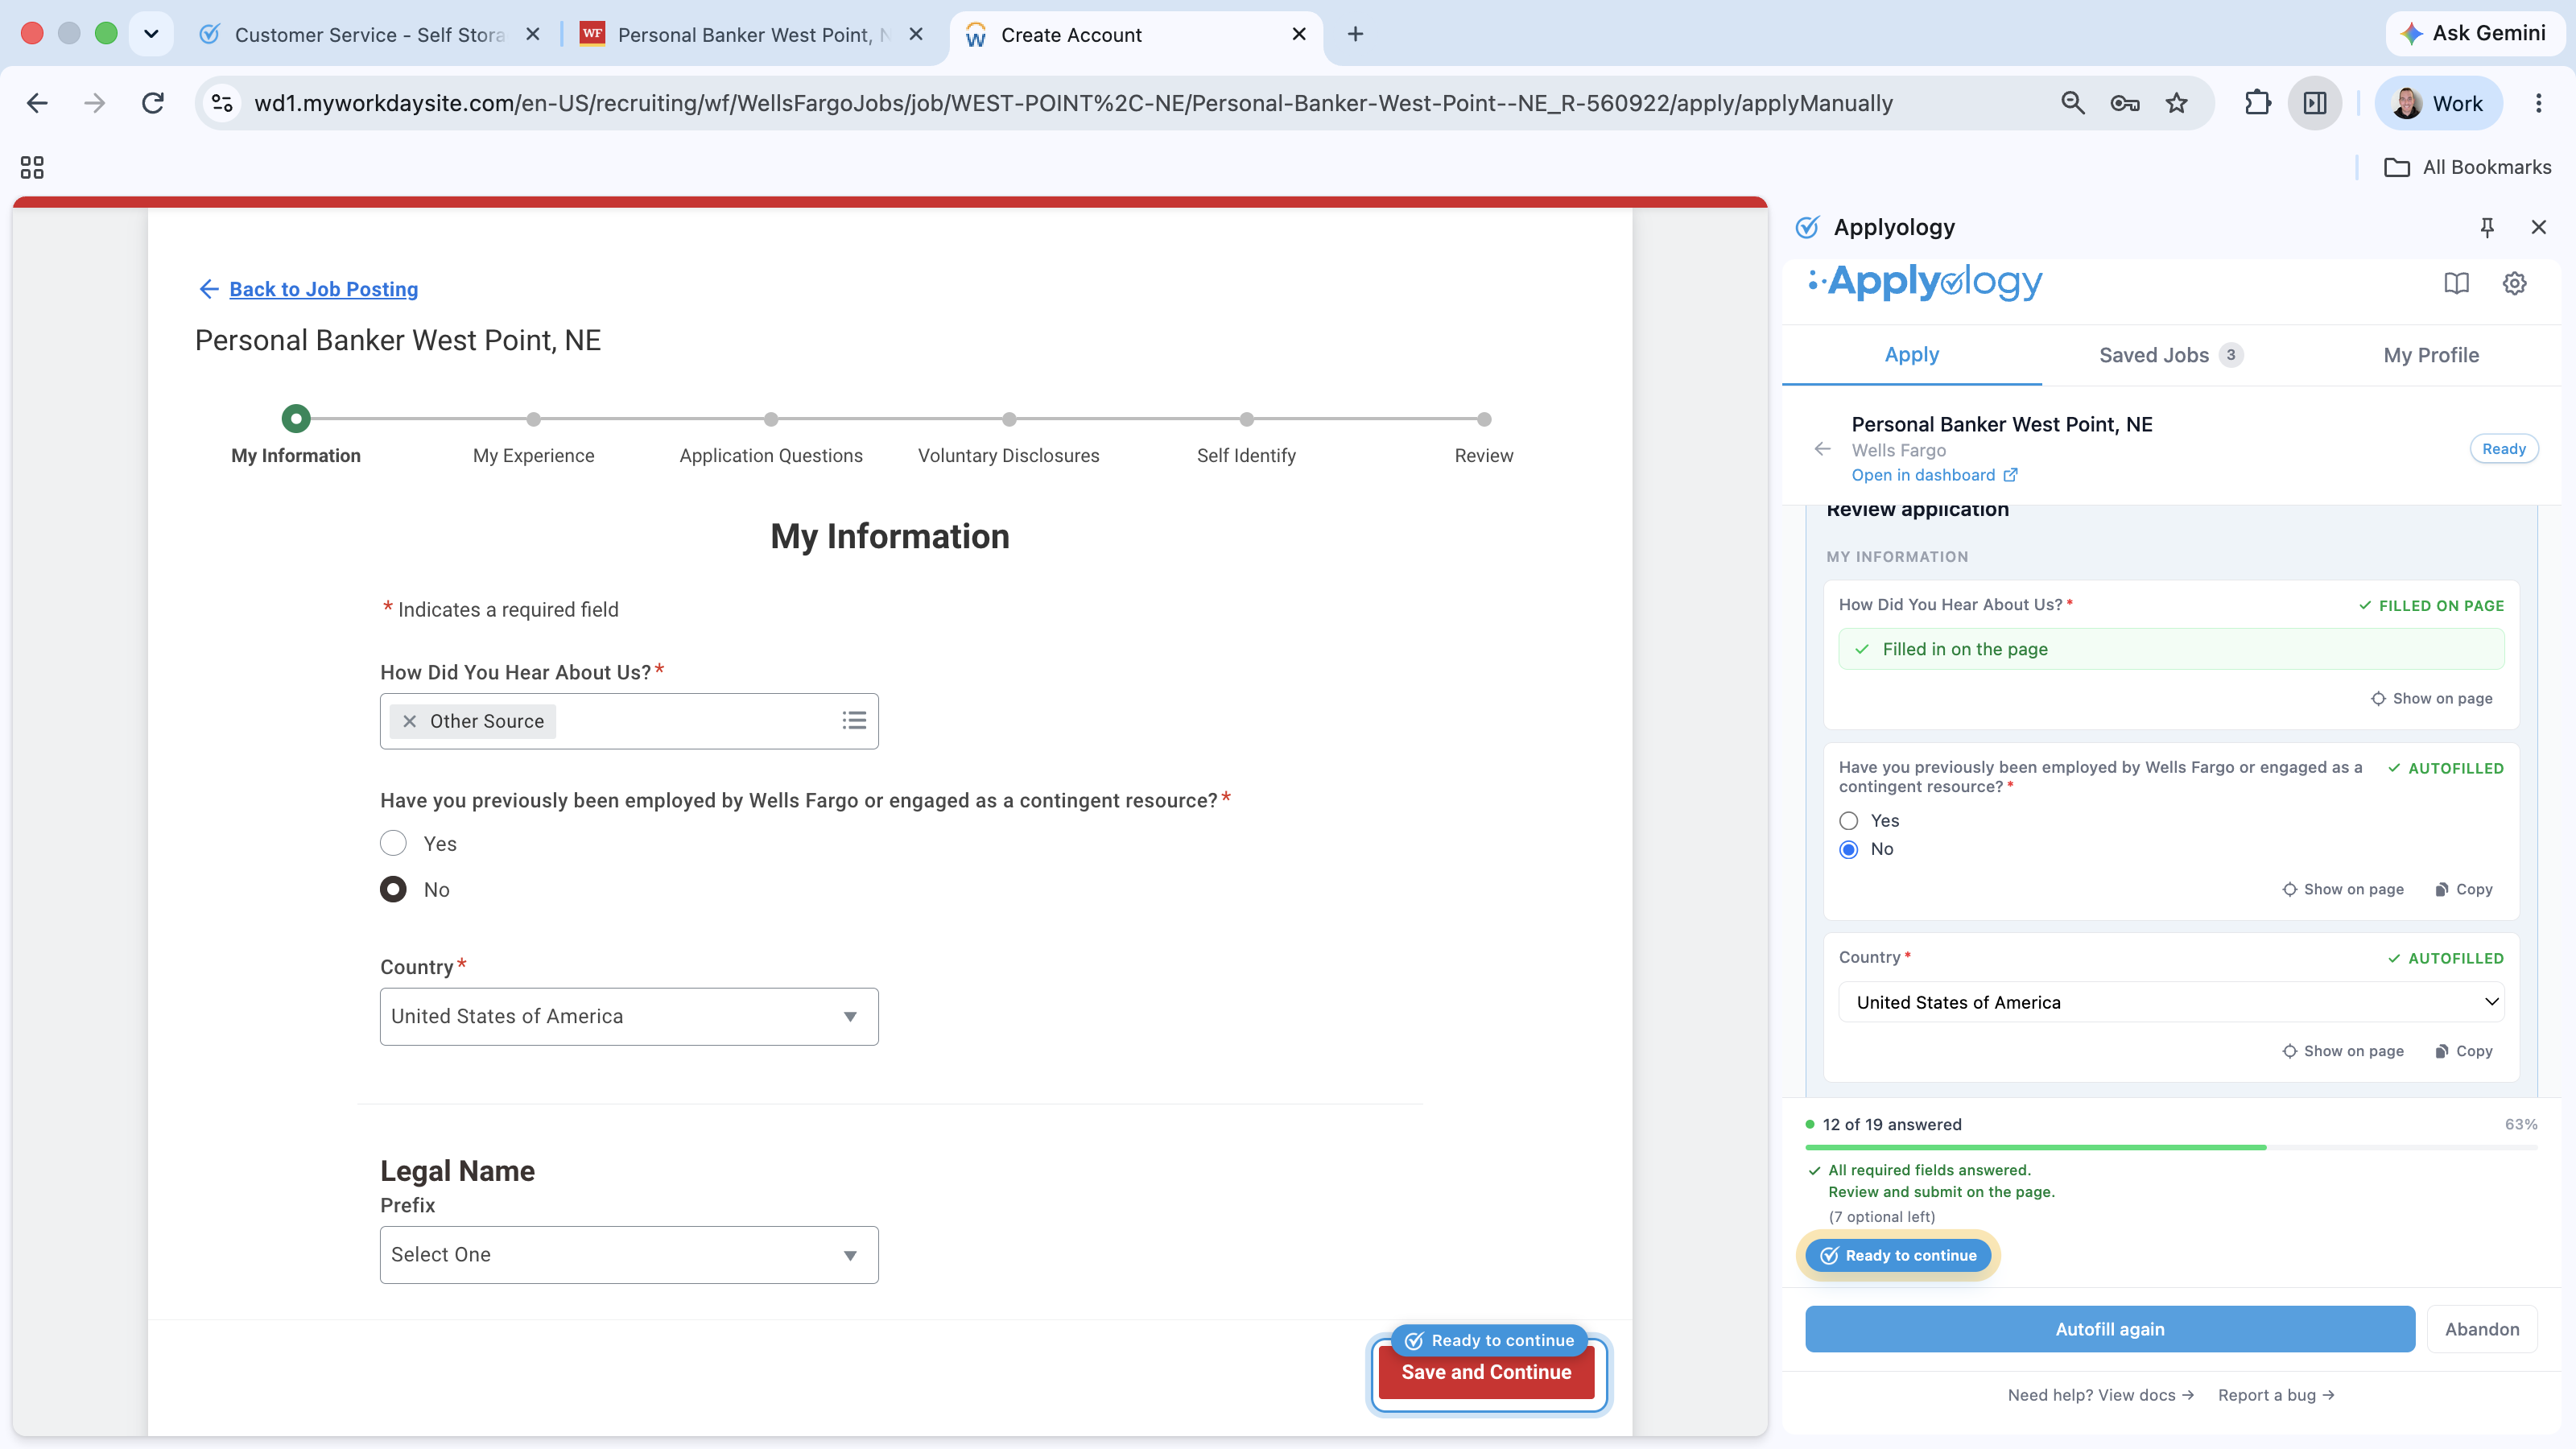Open the password manager key icon
The height and width of the screenshot is (1449, 2576).
tap(2124, 103)
